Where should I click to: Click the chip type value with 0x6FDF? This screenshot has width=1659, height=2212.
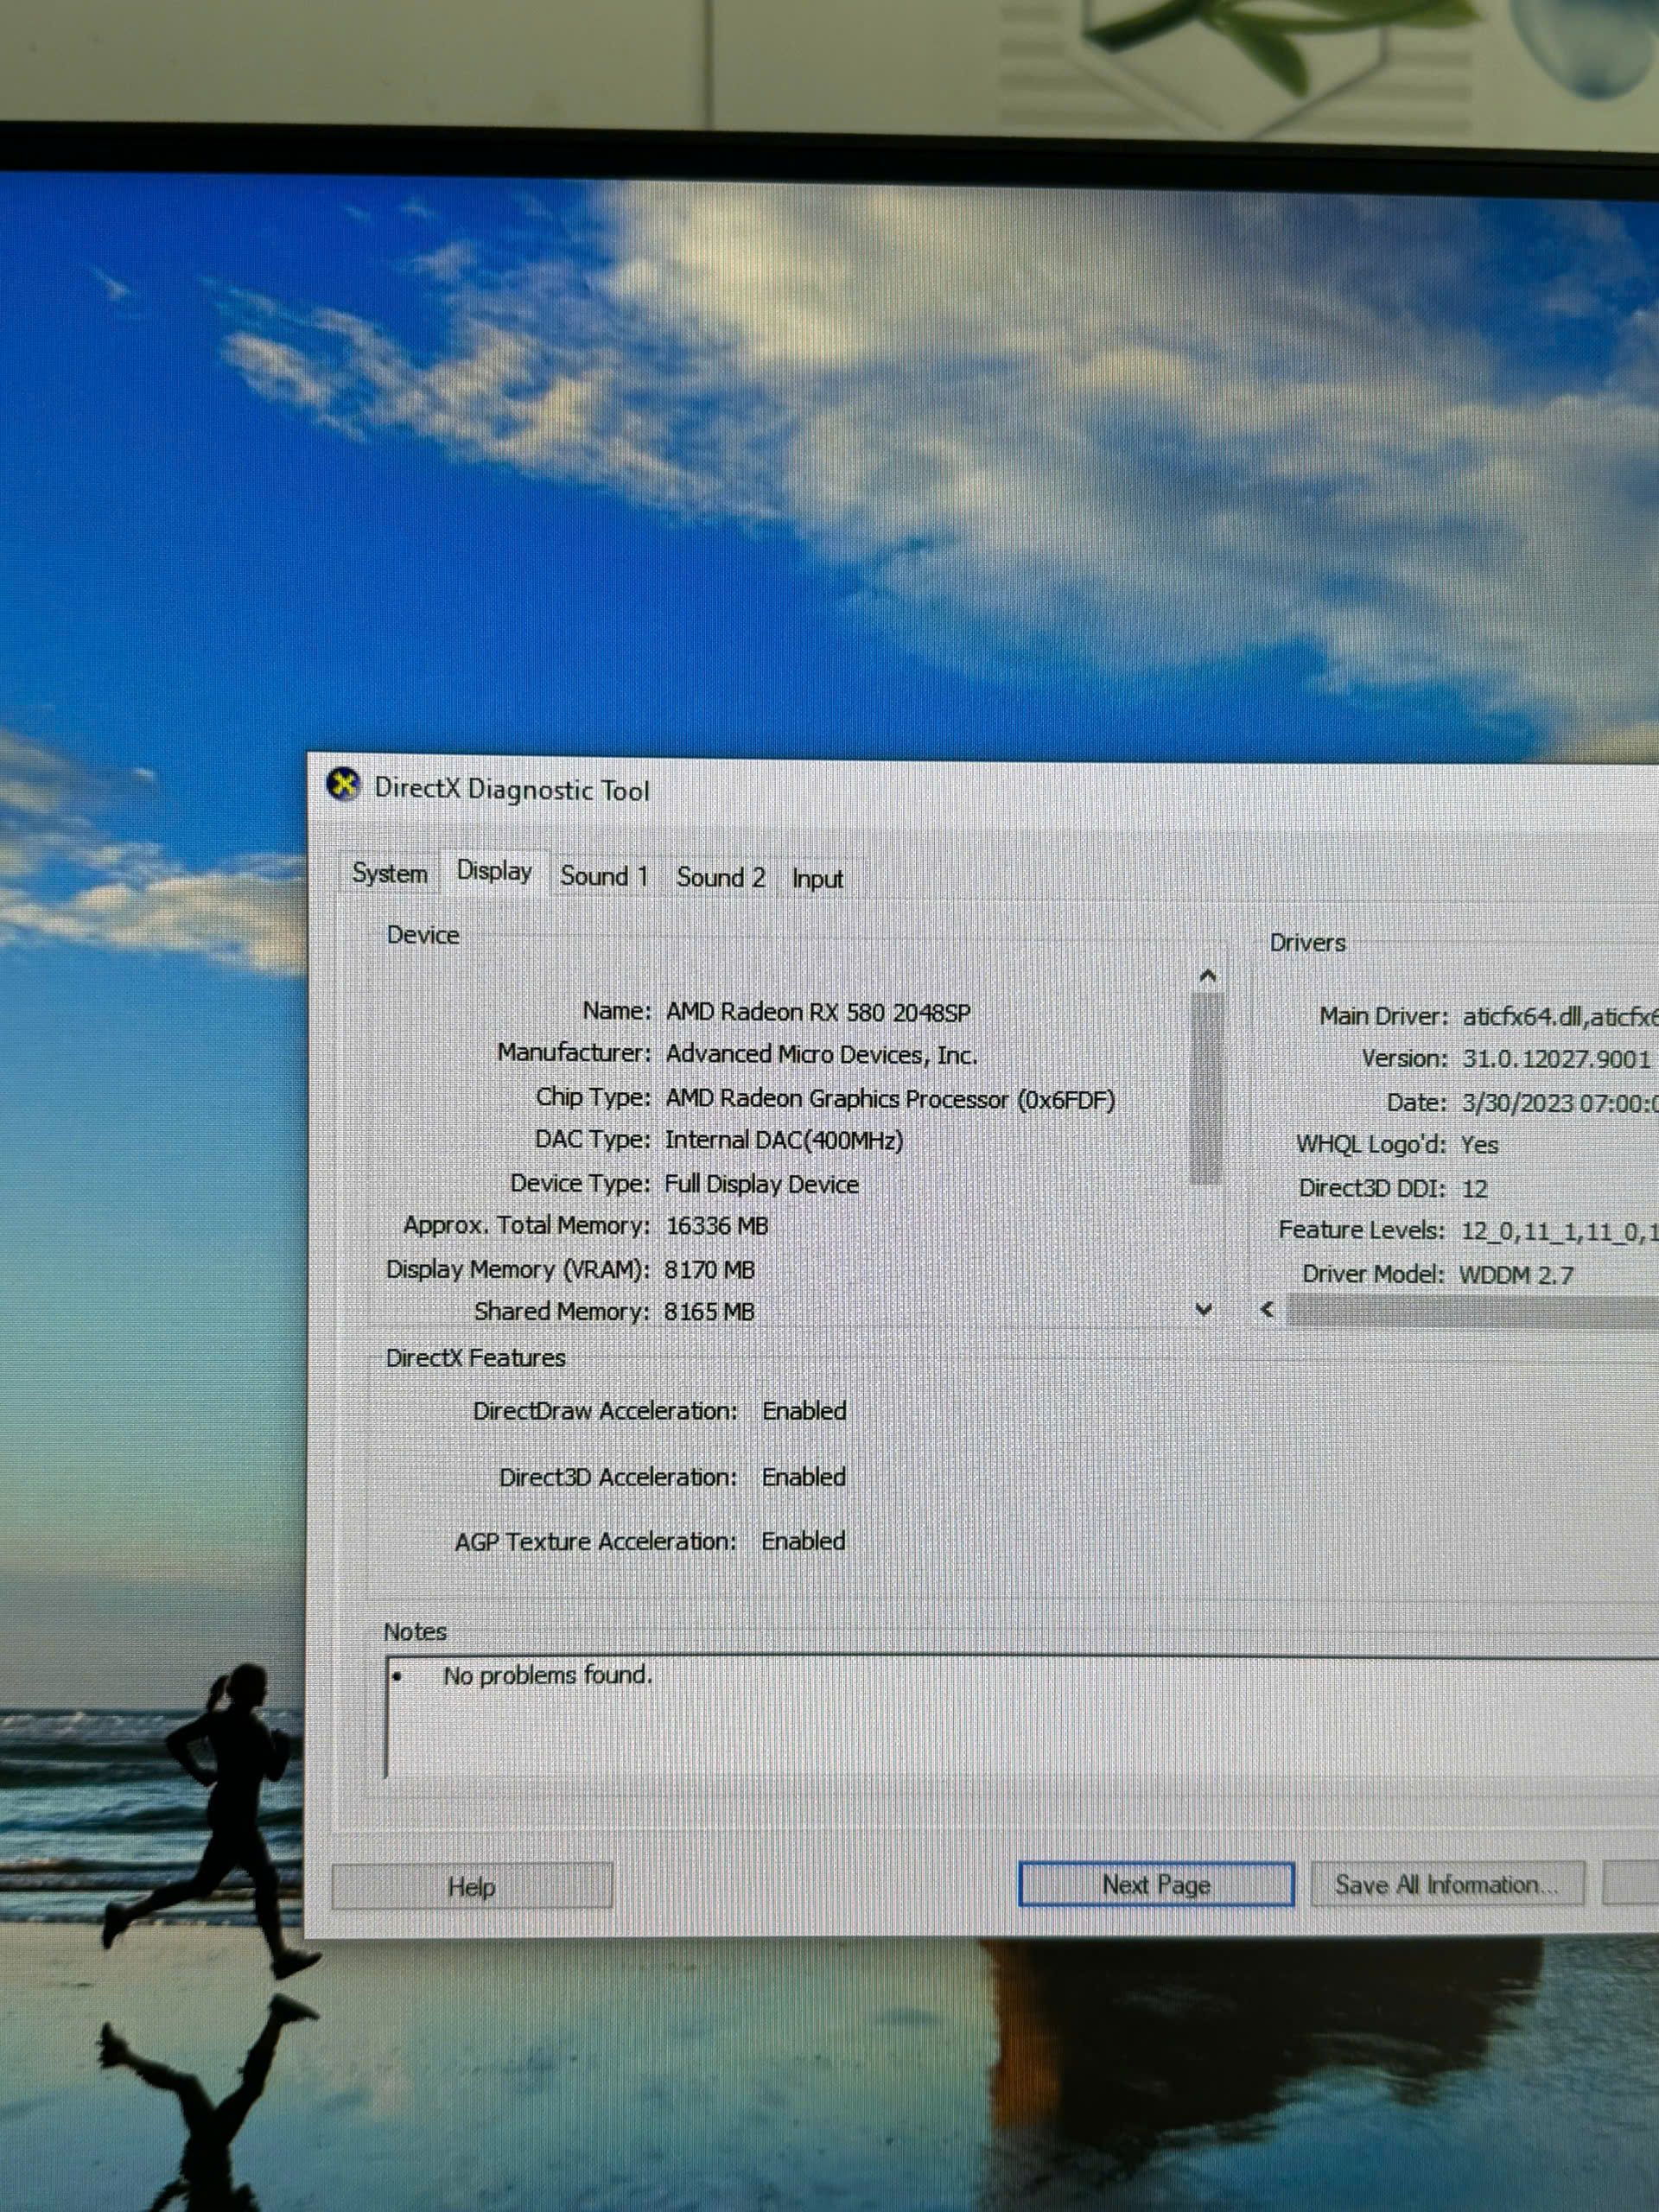(890, 1099)
